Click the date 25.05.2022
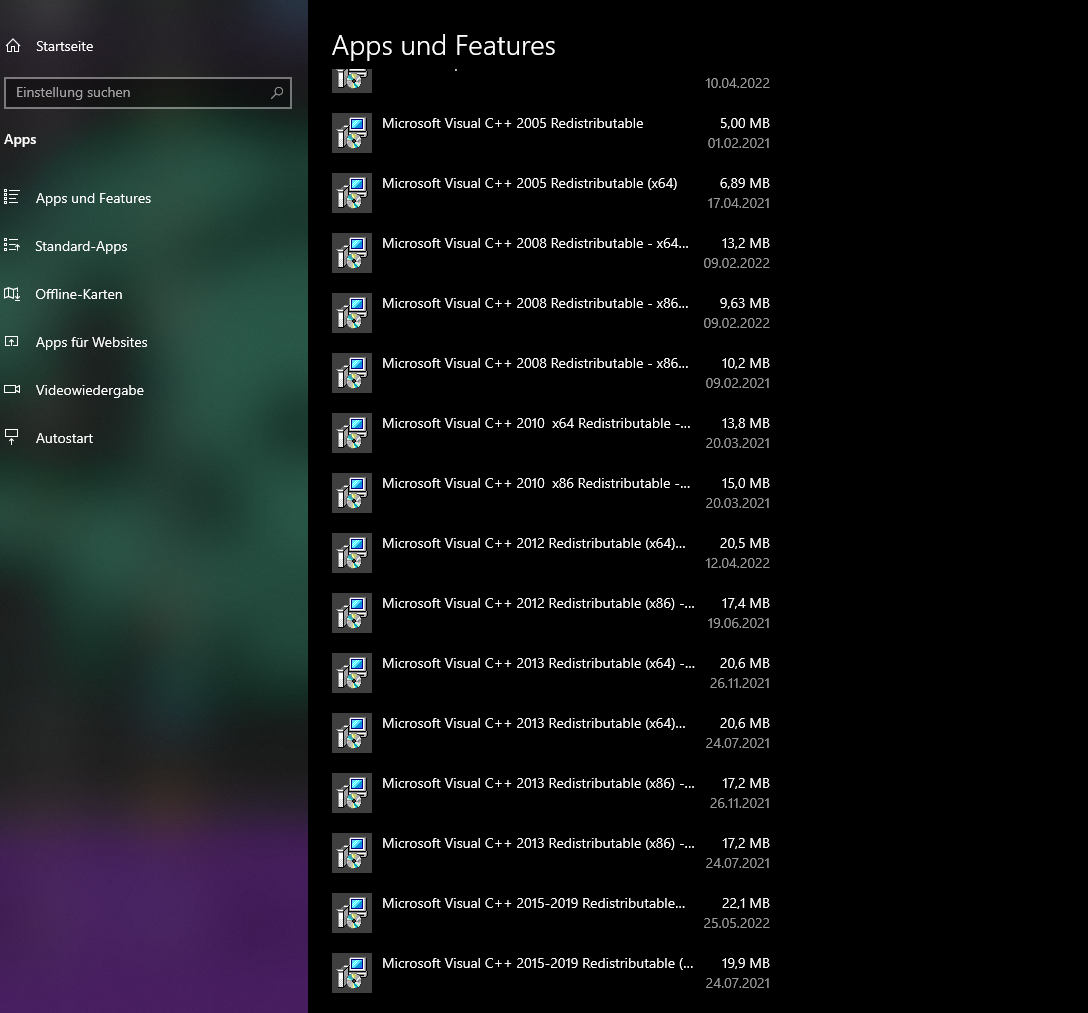Screen dimensions: 1088x1013 pos(736,923)
